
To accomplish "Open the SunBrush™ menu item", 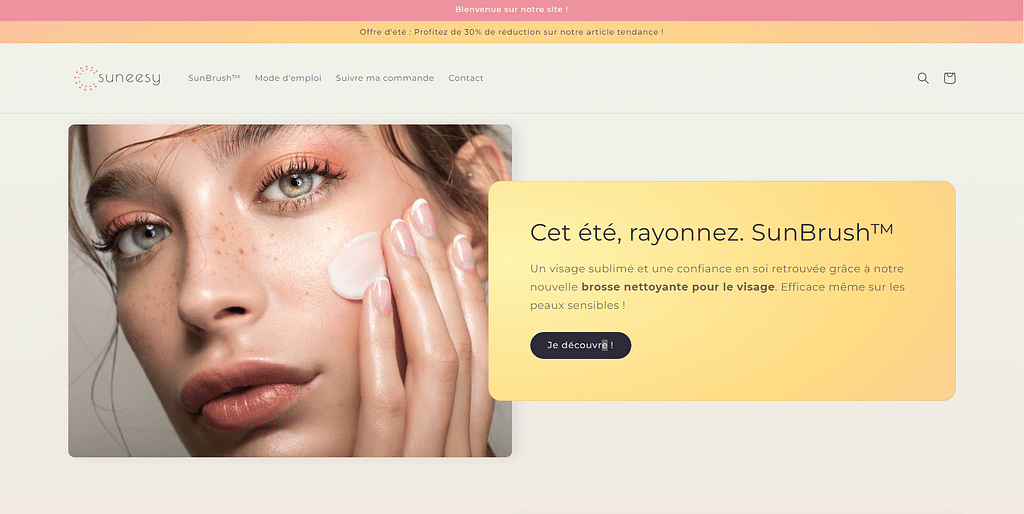I will pos(214,78).
